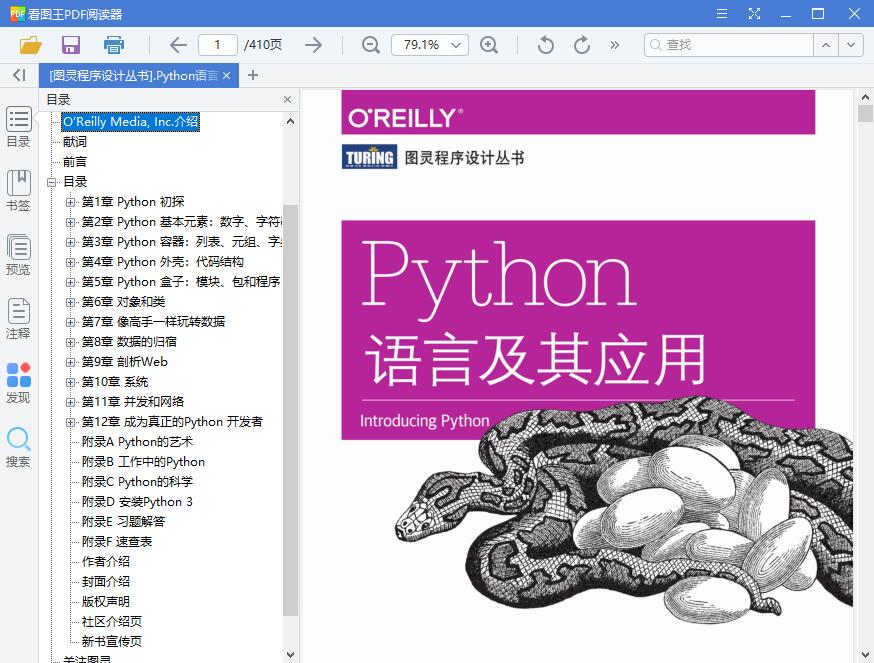The image size is (874, 663).
Task: Open 第8章 数据的归宿 entry
Action: point(129,342)
